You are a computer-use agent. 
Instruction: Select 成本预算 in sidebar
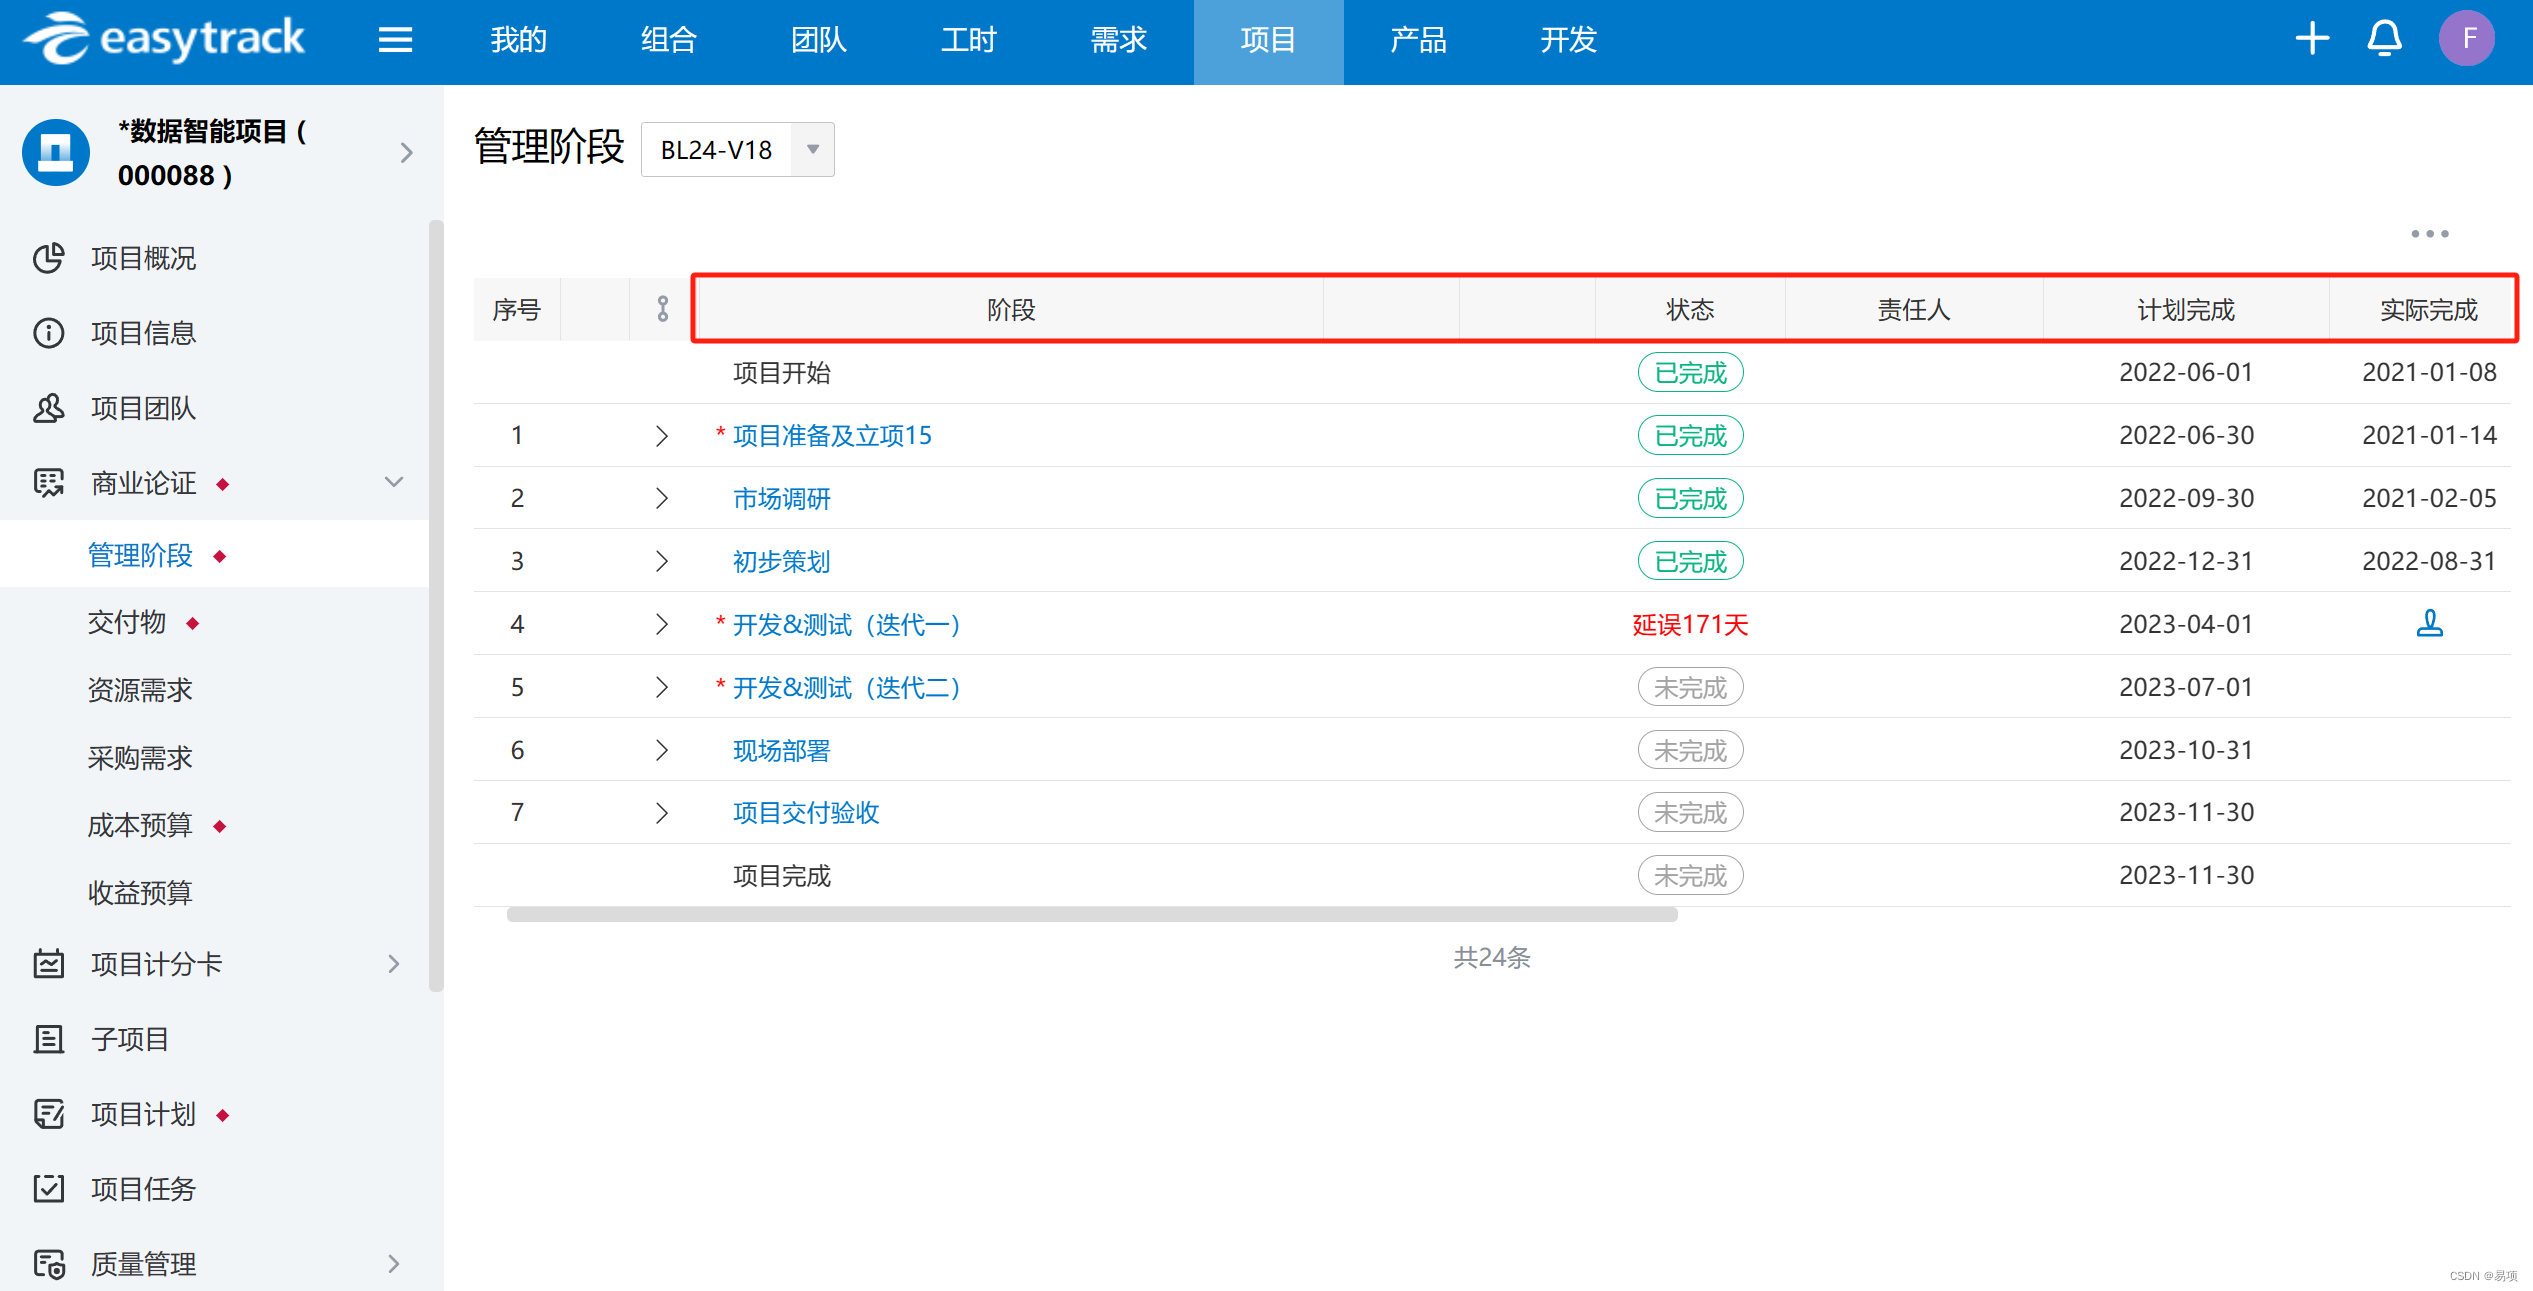pos(140,825)
